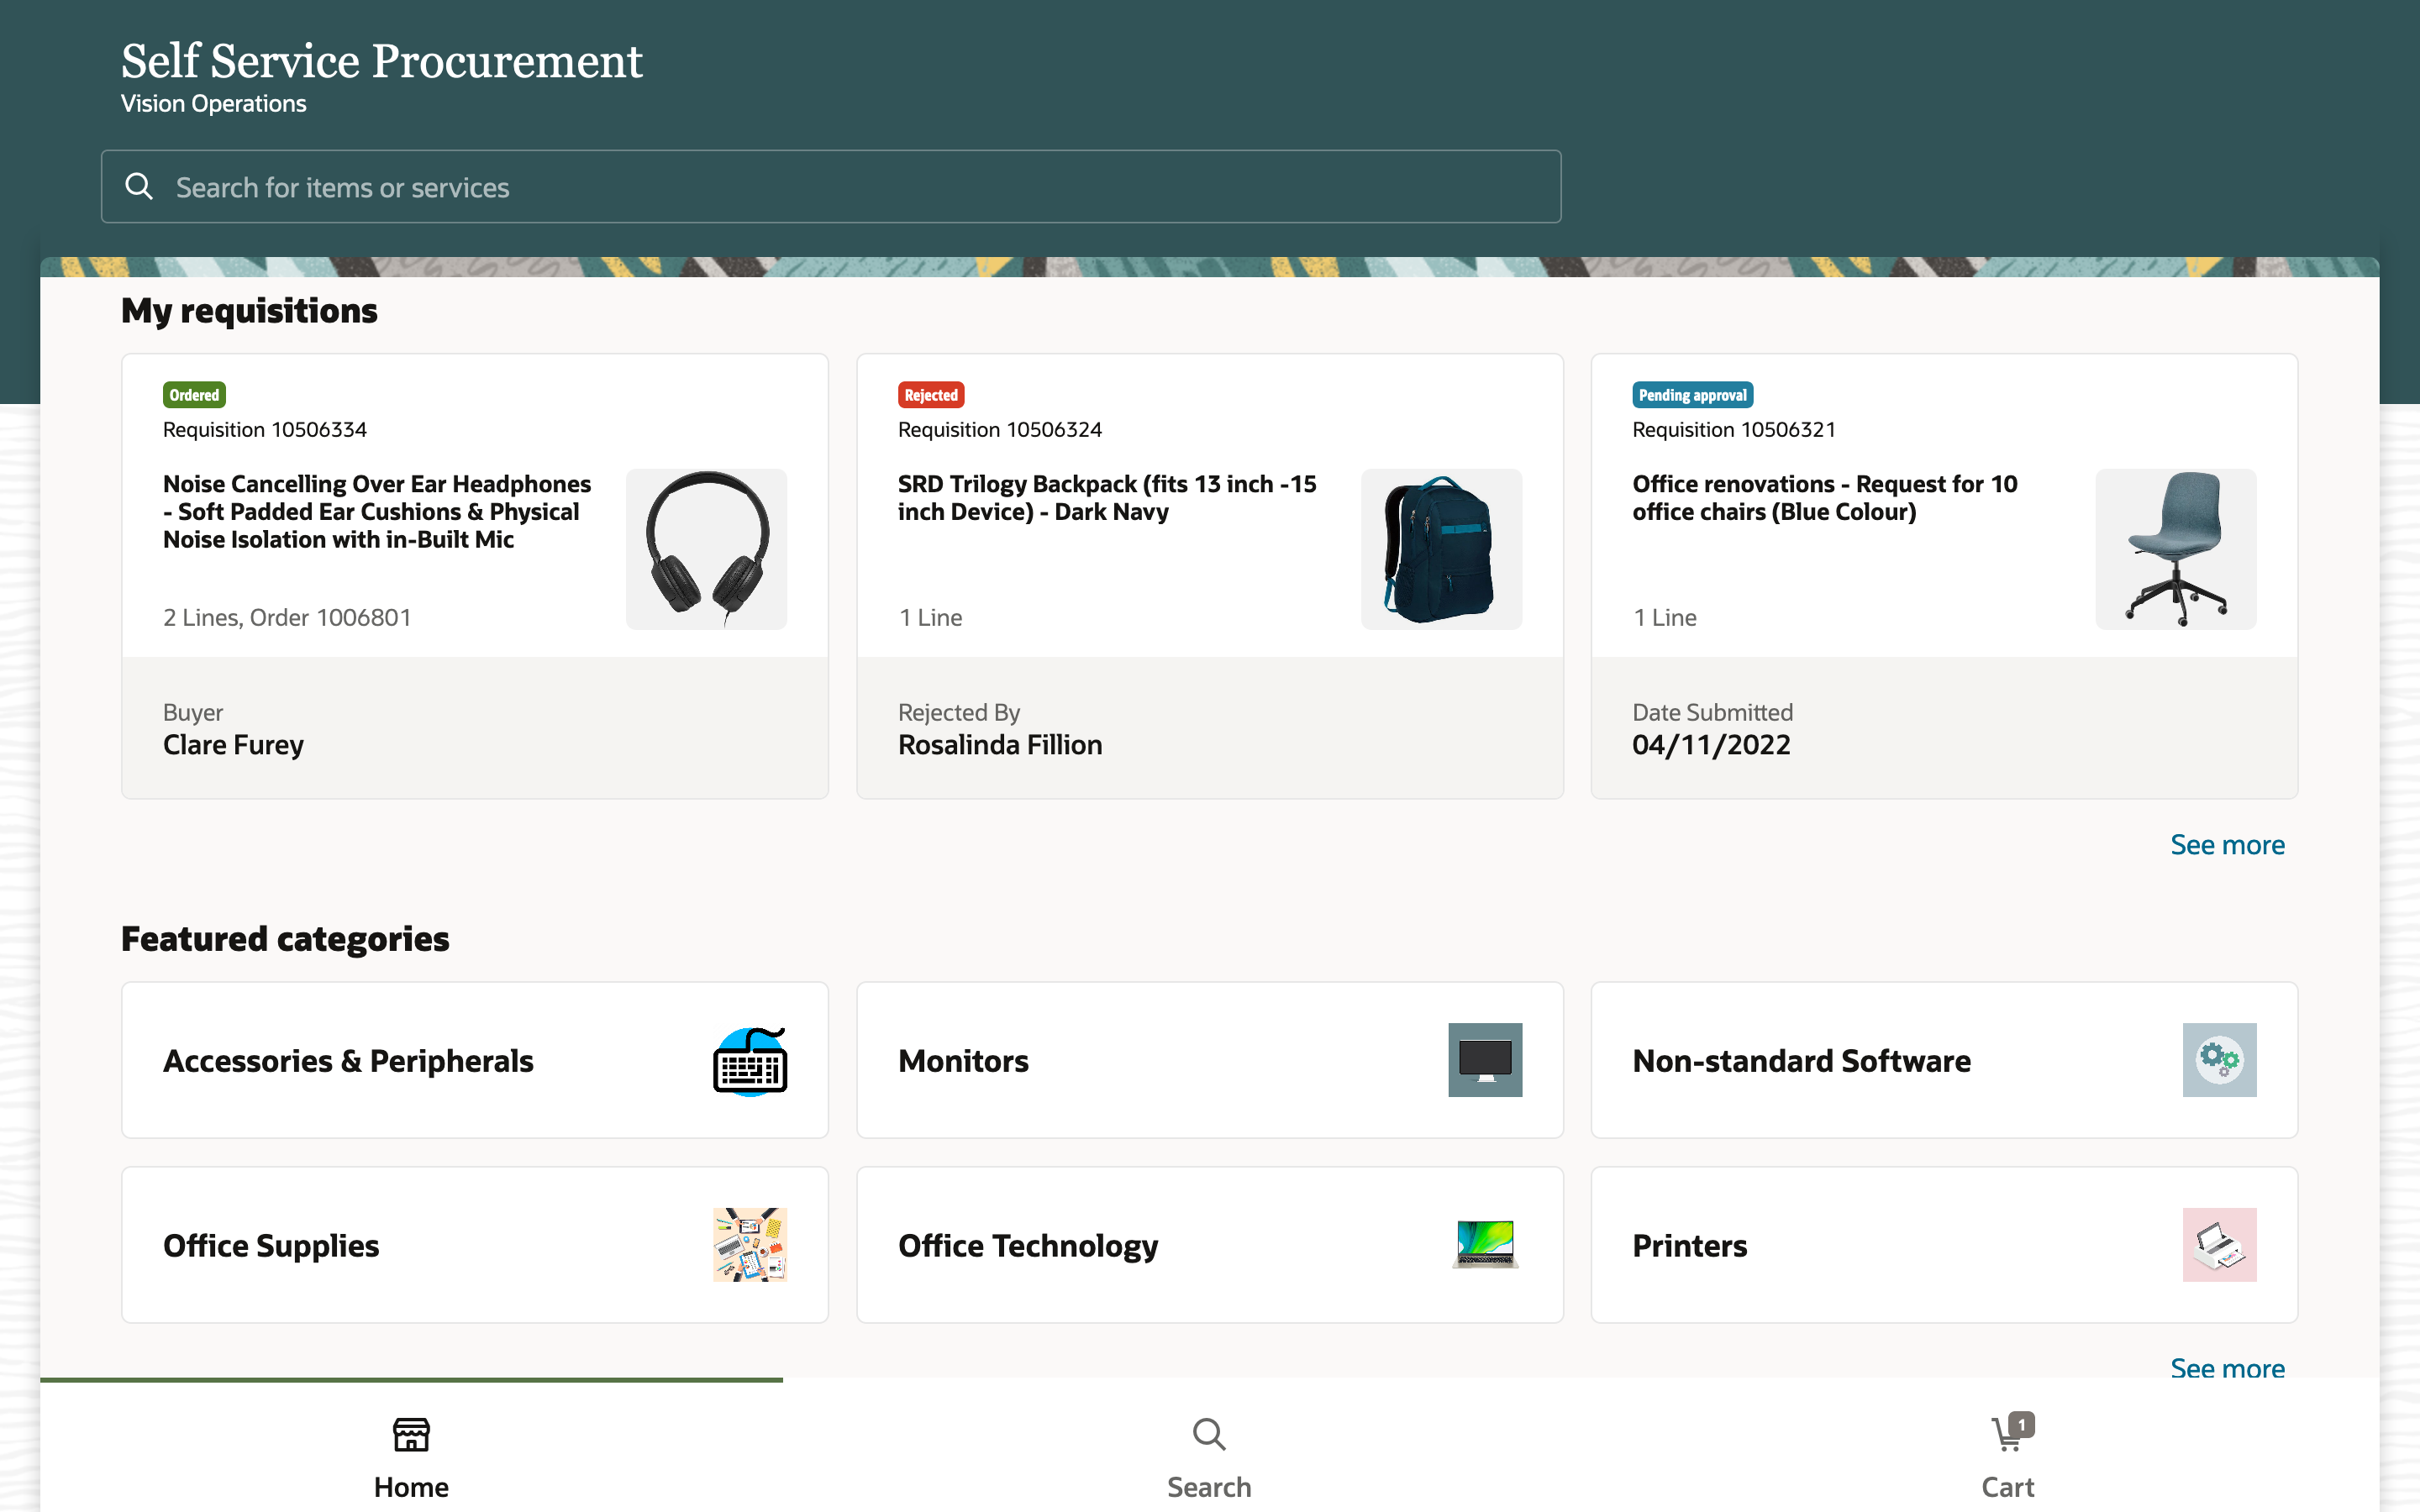Viewport: 2420px width, 1512px height.
Task: Click the printer icon in Printers card
Action: pos(2219,1245)
